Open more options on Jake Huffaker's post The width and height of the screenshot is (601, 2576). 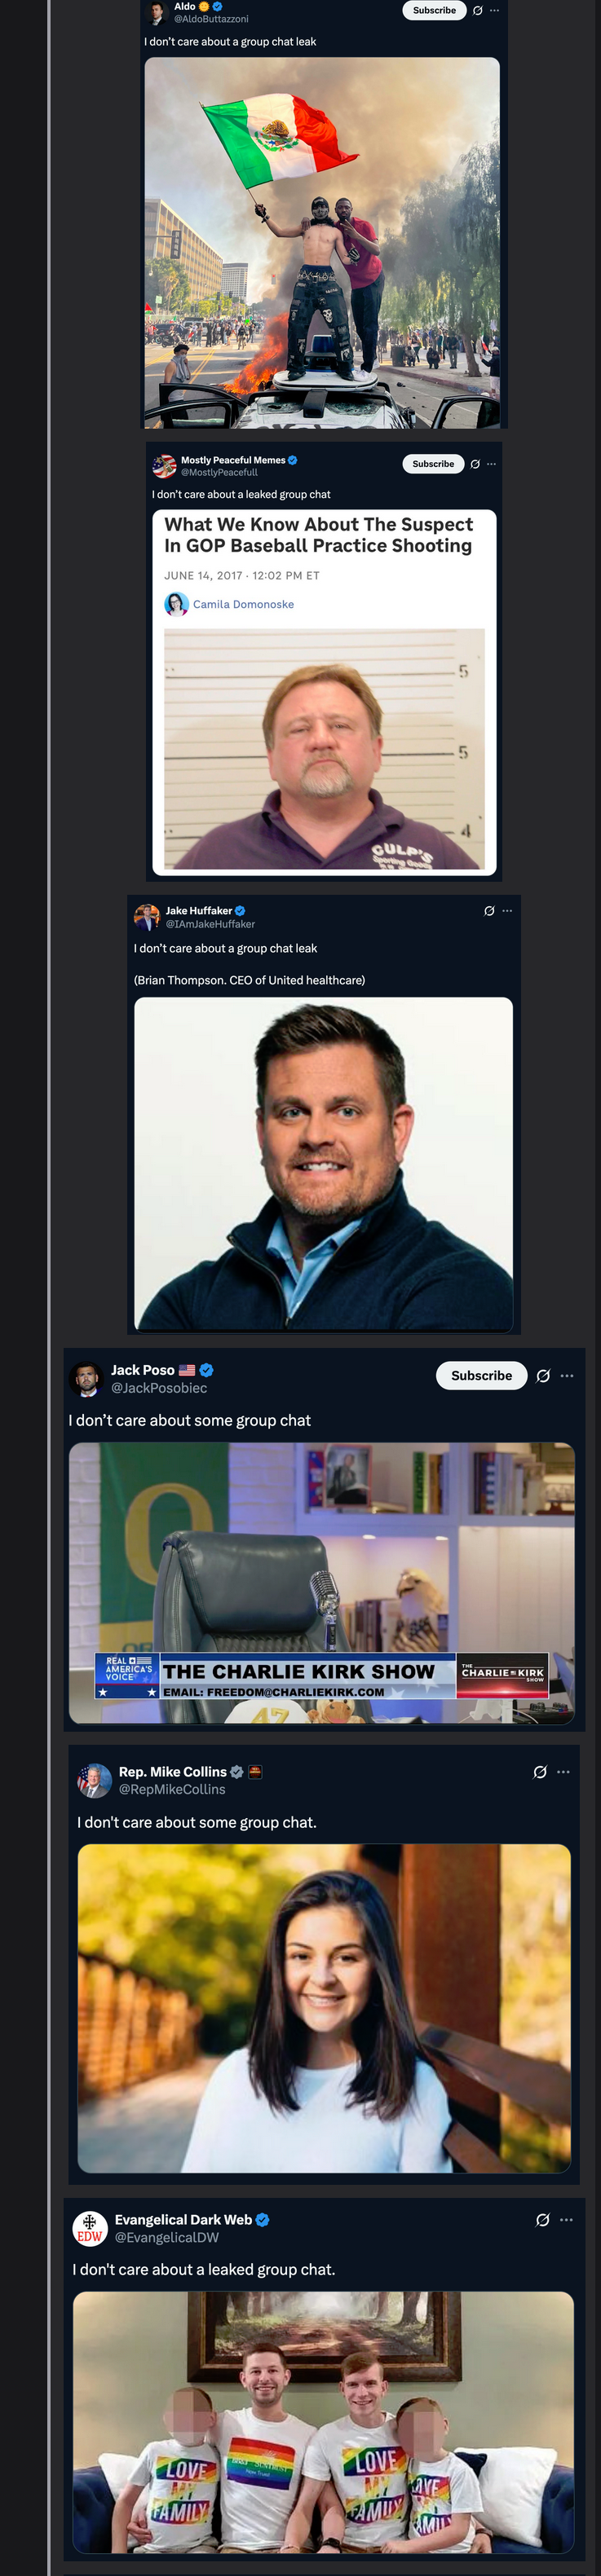tap(507, 911)
